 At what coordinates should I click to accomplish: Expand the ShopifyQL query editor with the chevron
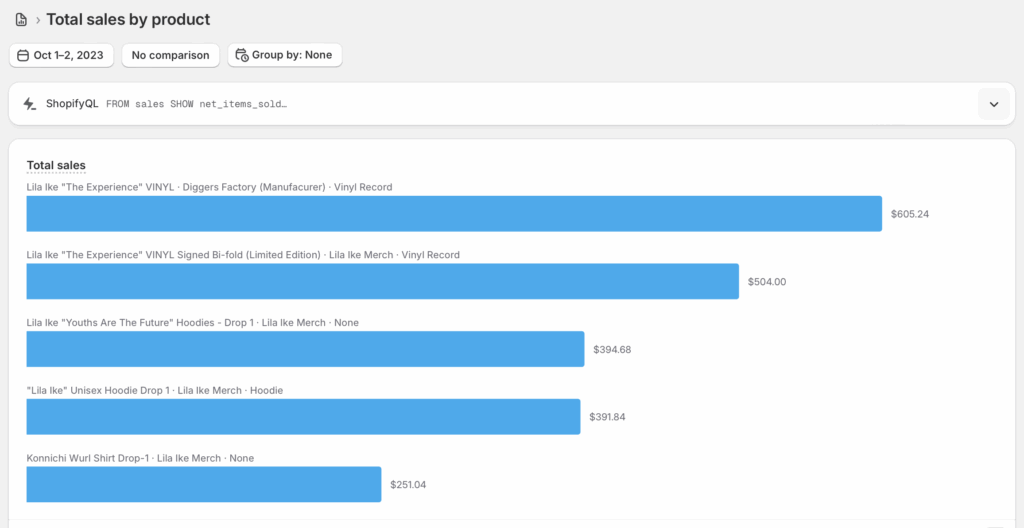tap(993, 104)
